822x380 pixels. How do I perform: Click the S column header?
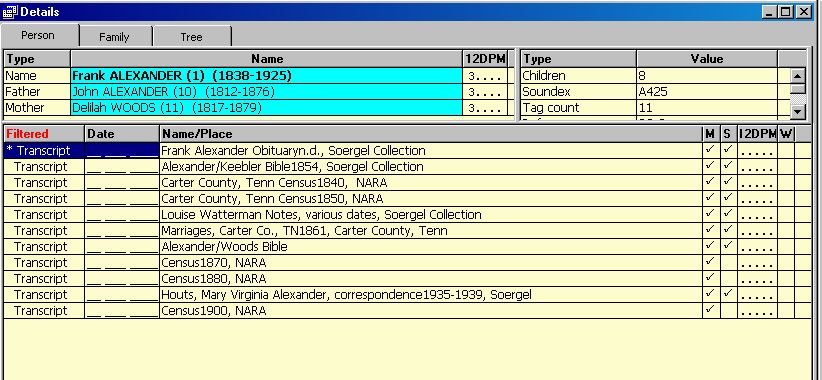pyautogui.click(x=728, y=134)
